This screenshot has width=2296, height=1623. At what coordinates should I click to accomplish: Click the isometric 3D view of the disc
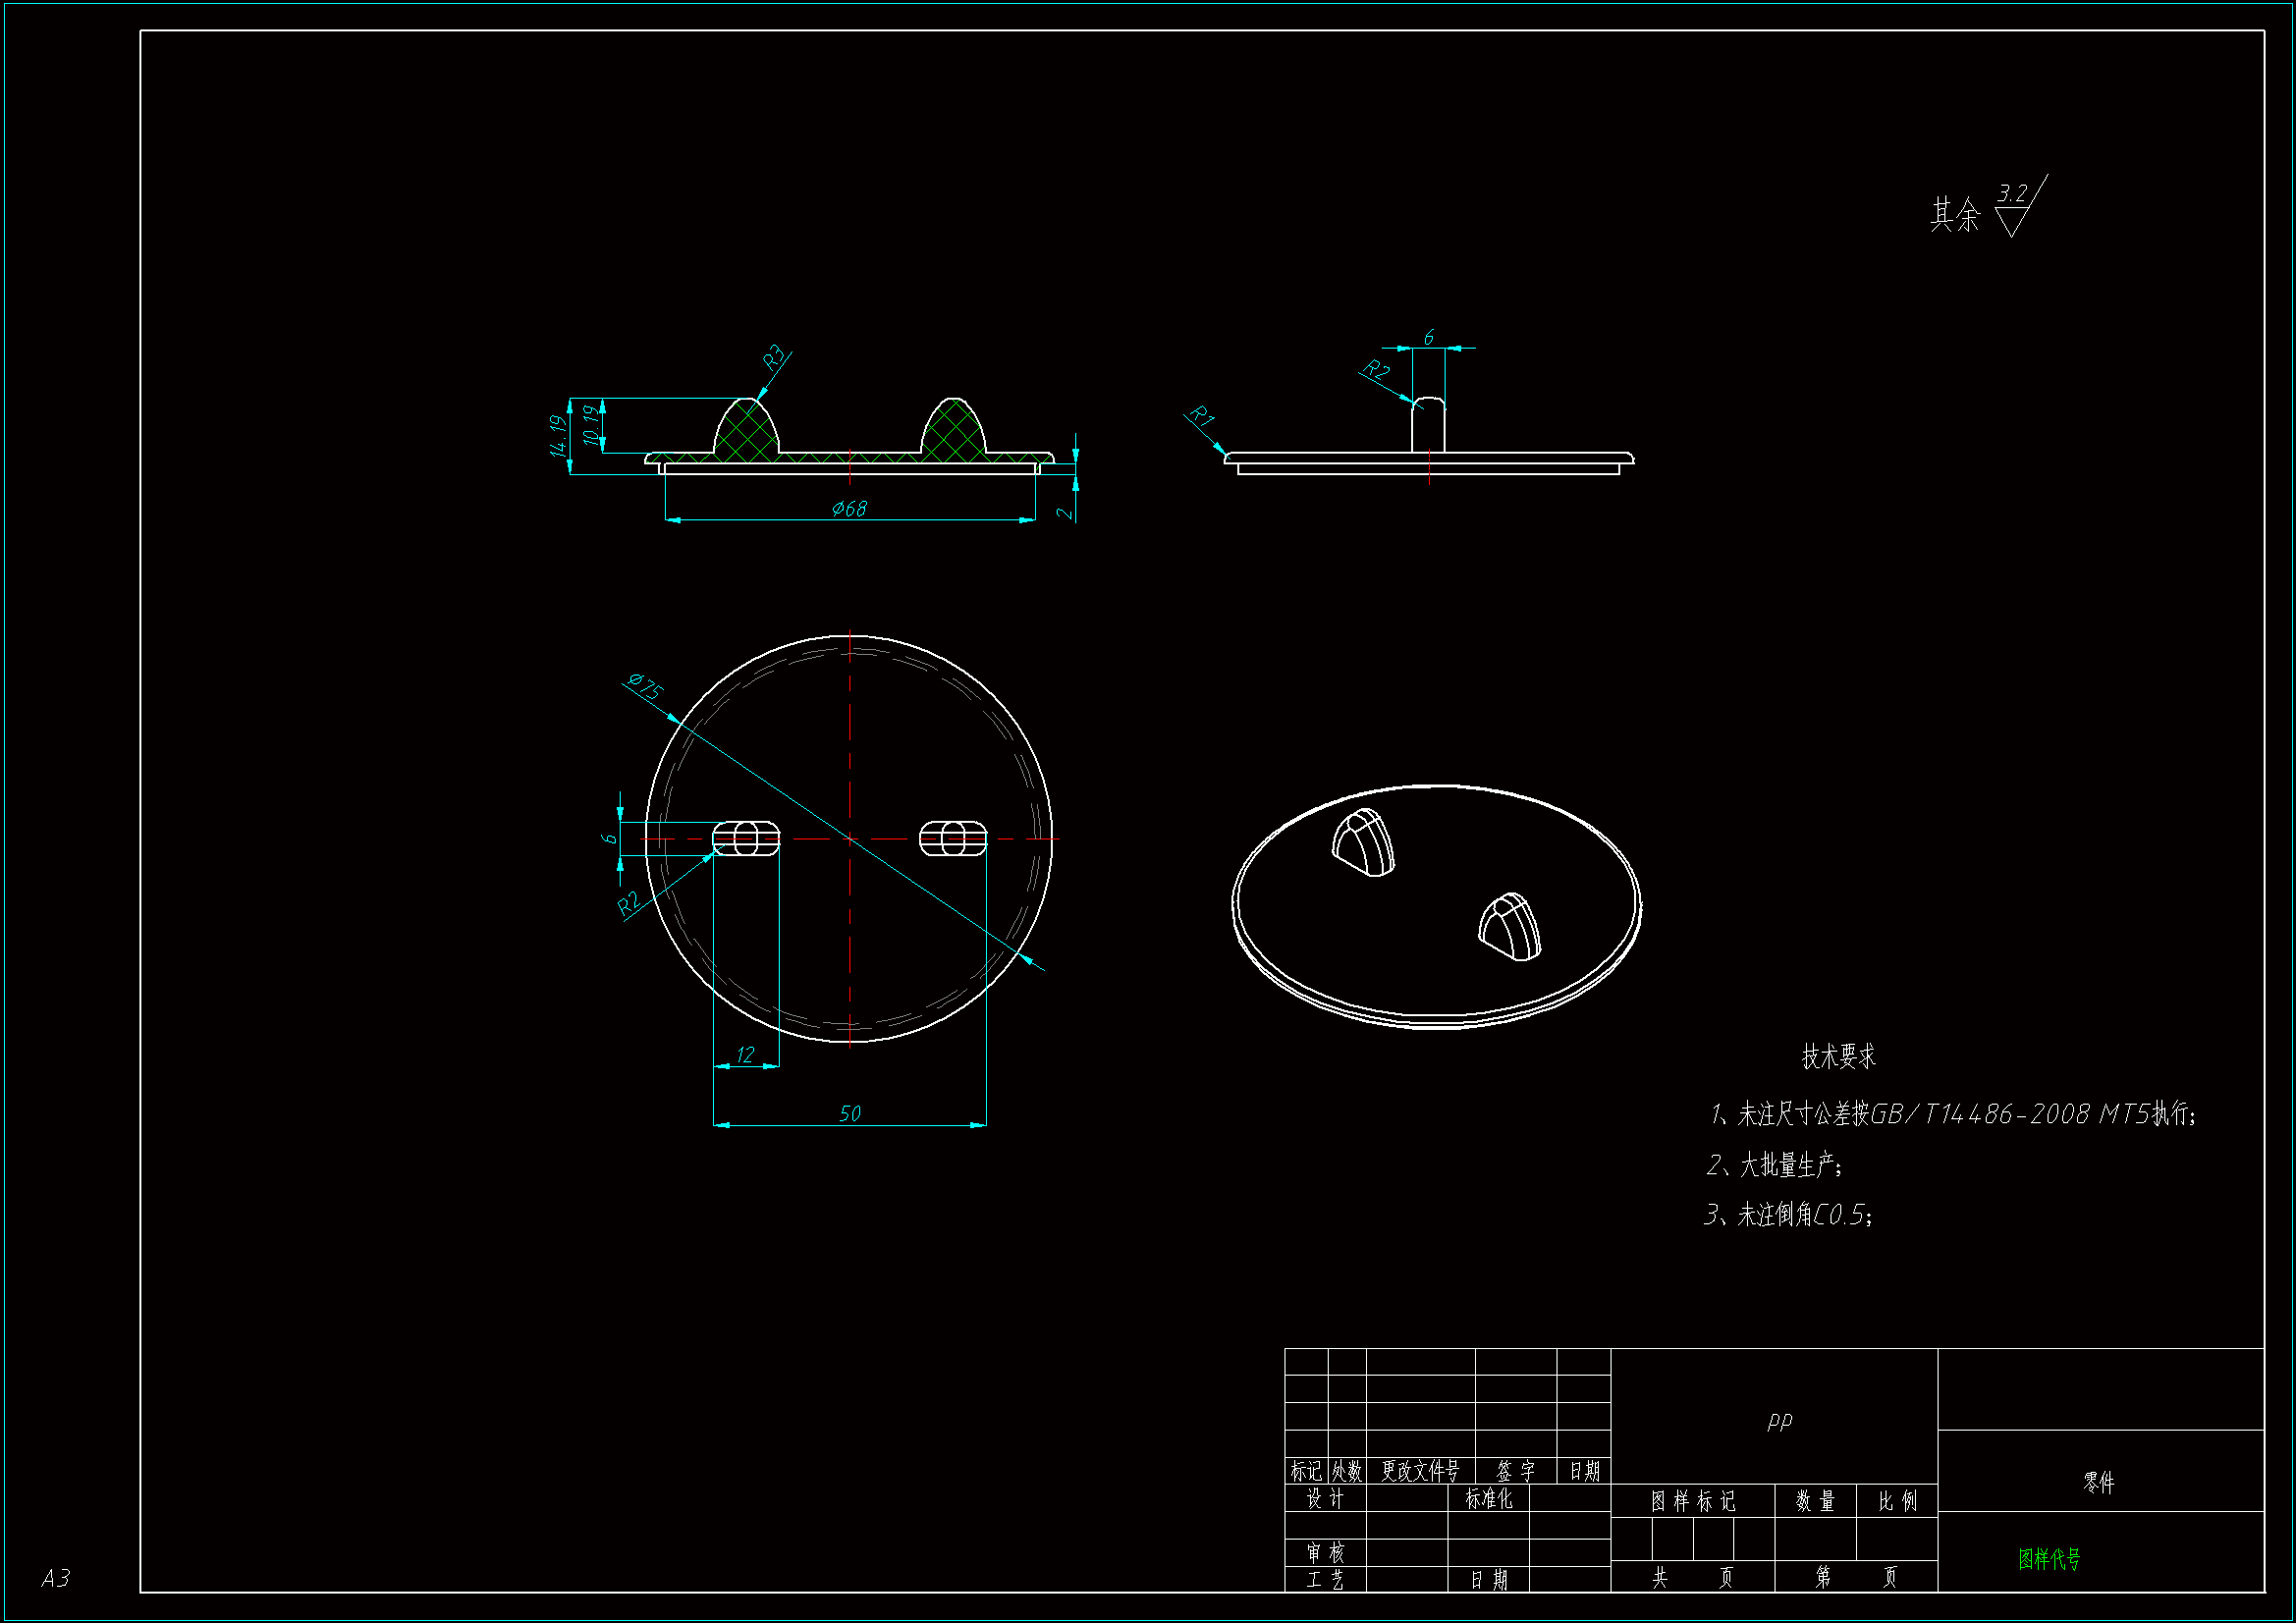click(x=1436, y=907)
